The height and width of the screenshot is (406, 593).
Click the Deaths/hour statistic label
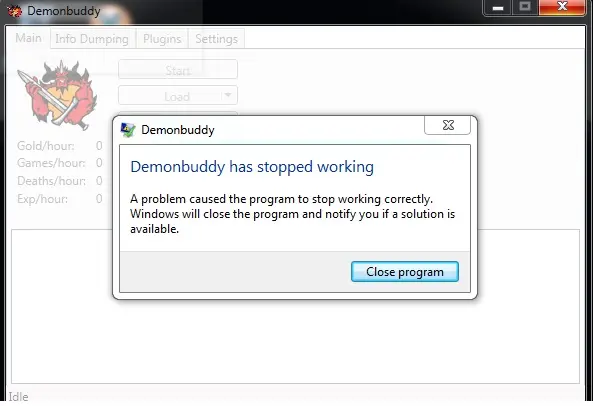[x=51, y=181]
